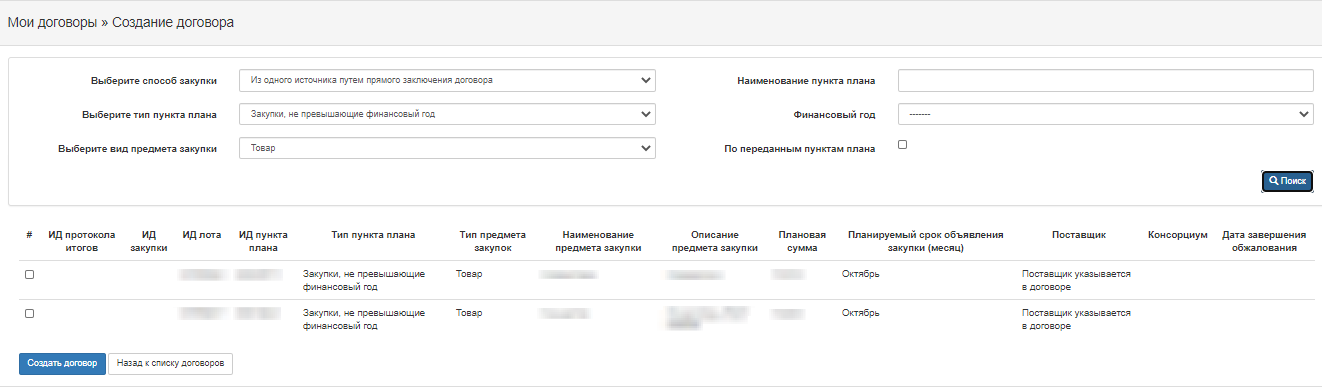Screen dimensions: 1322x387
Task: Open the Выберите вид предмета закупки dropdown
Action: [x=447, y=148]
